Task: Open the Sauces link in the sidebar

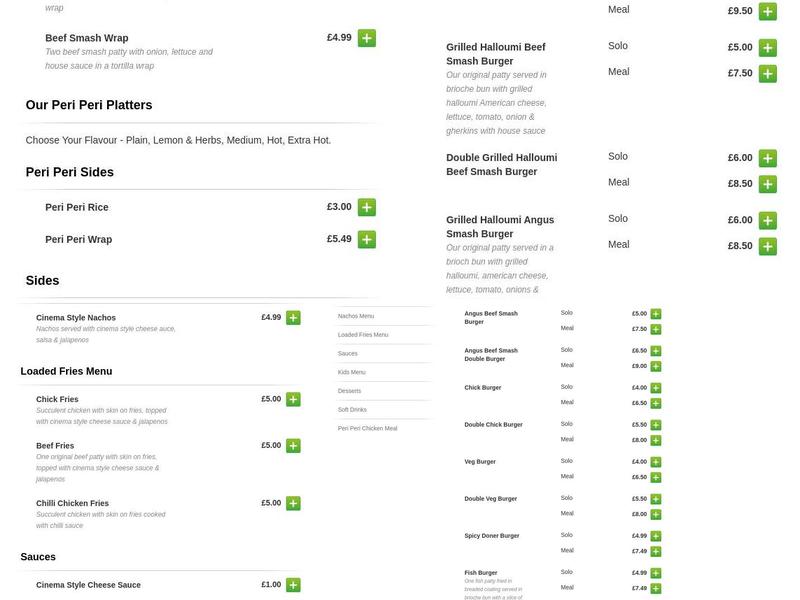Action: click(x=347, y=352)
